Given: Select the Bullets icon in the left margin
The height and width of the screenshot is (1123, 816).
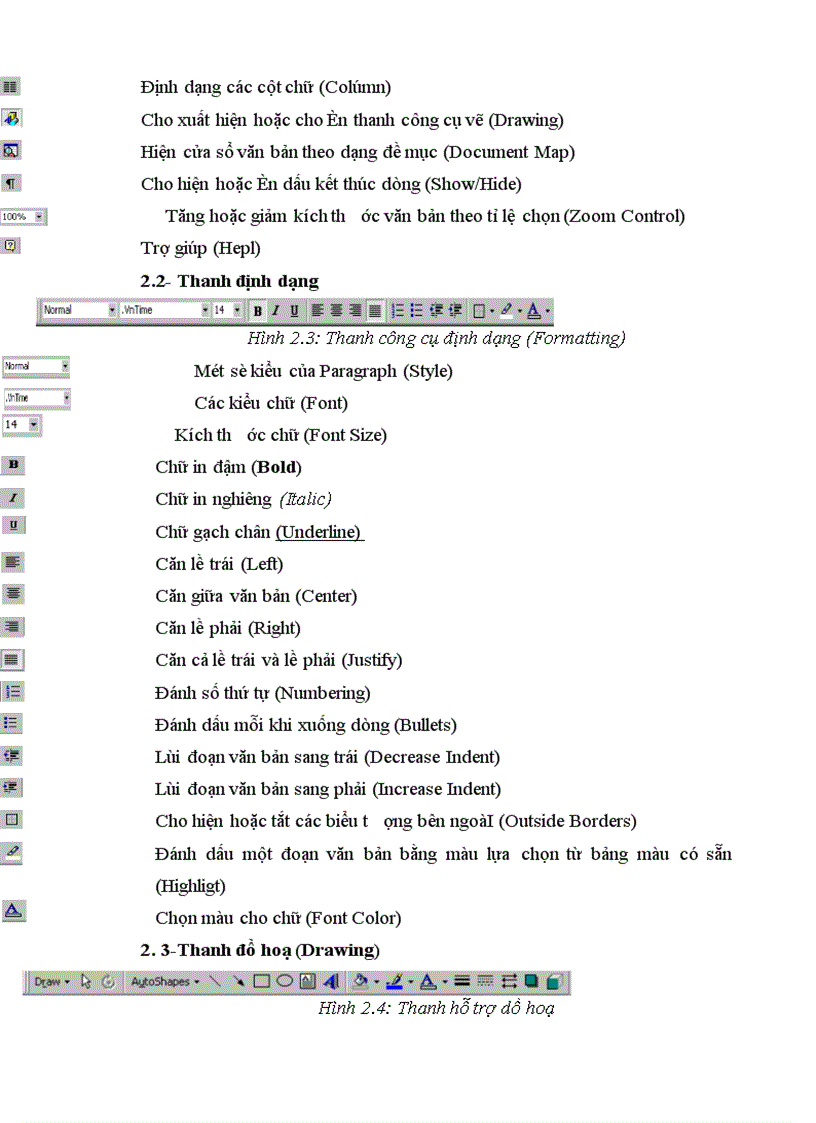Looking at the screenshot, I should (11, 723).
